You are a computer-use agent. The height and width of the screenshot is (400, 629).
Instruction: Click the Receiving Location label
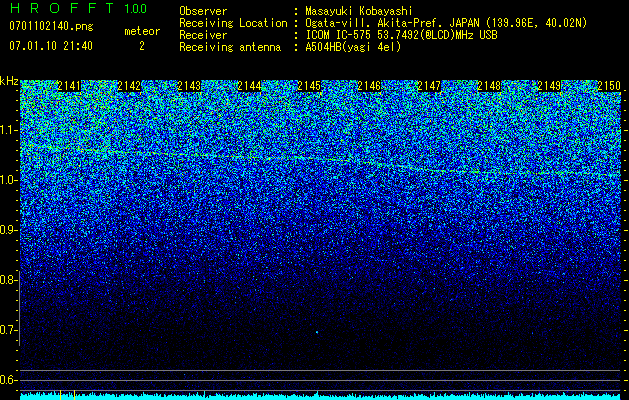tap(233, 23)
